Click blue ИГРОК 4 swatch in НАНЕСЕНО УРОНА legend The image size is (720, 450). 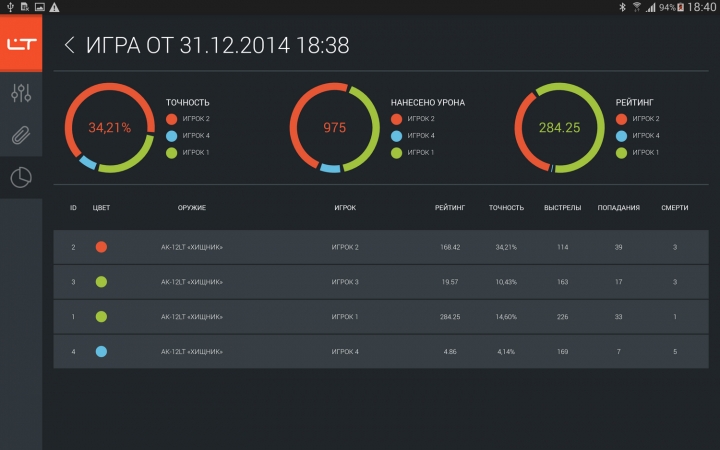point(396,136)
